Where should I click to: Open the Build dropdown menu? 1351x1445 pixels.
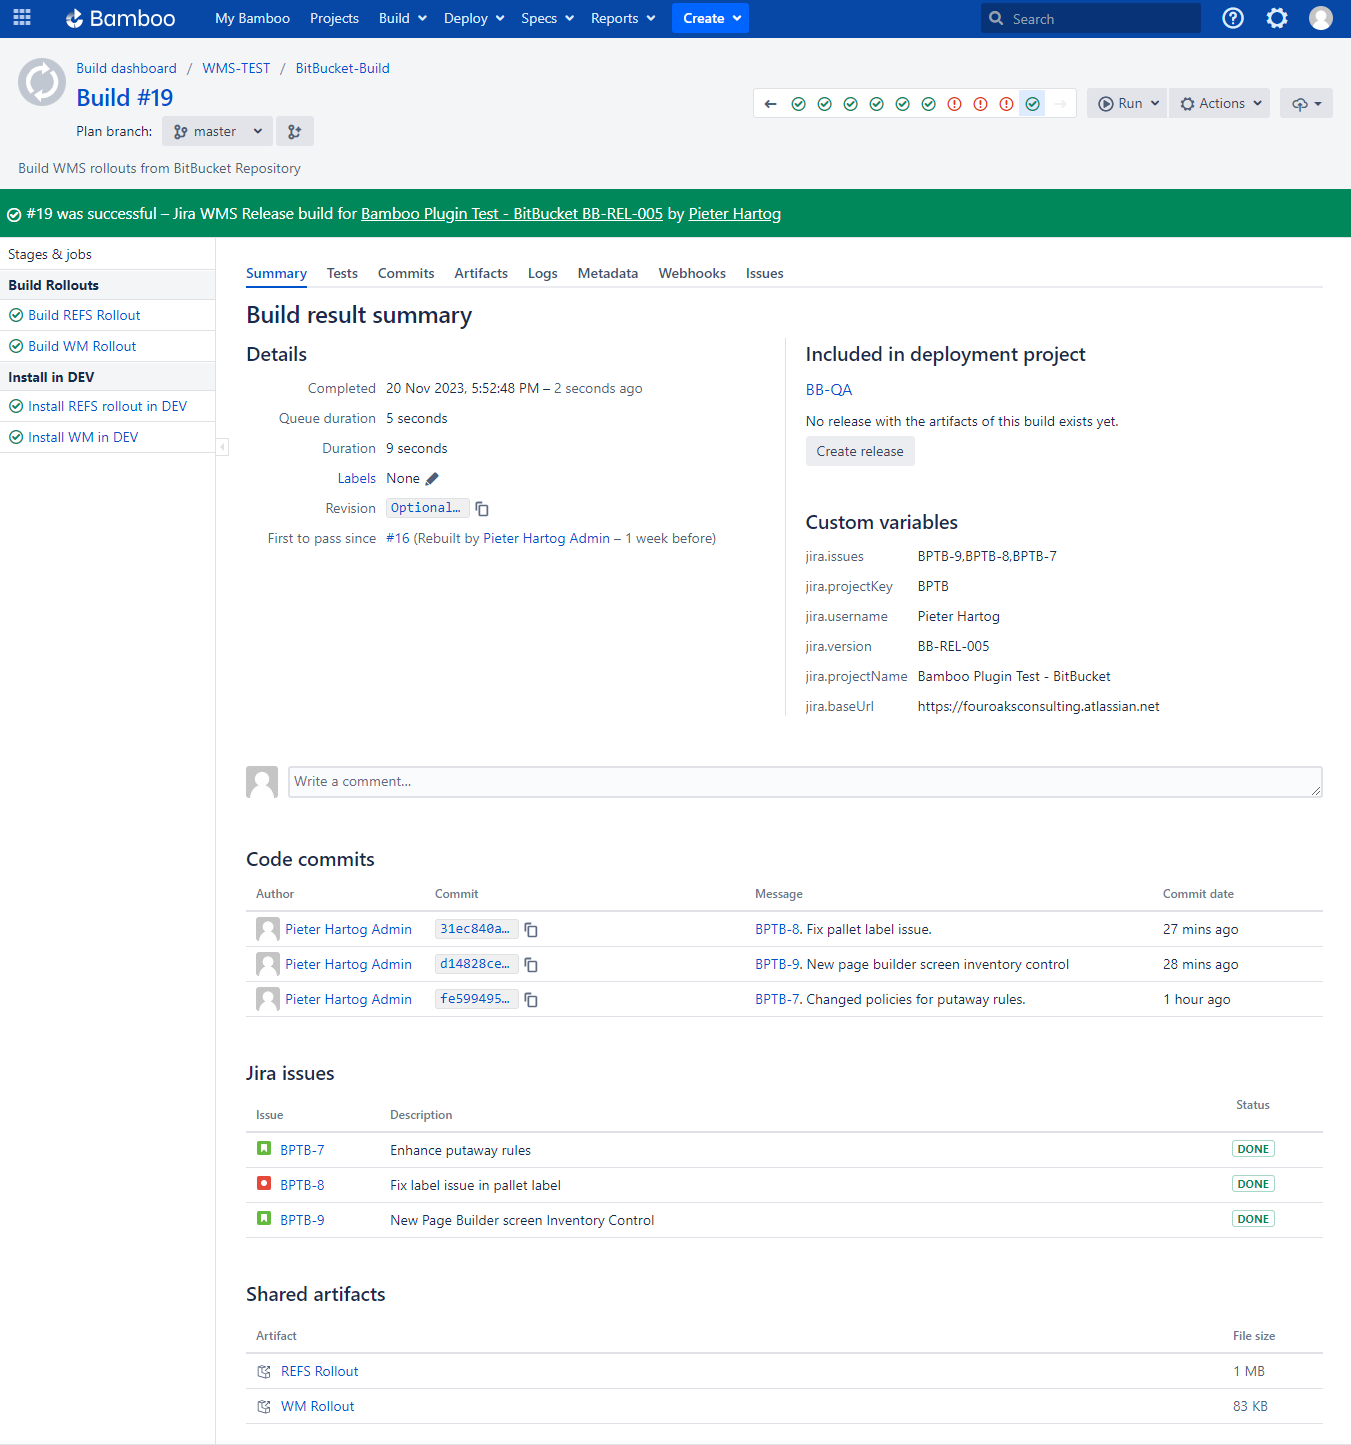(x=403, y=18)
